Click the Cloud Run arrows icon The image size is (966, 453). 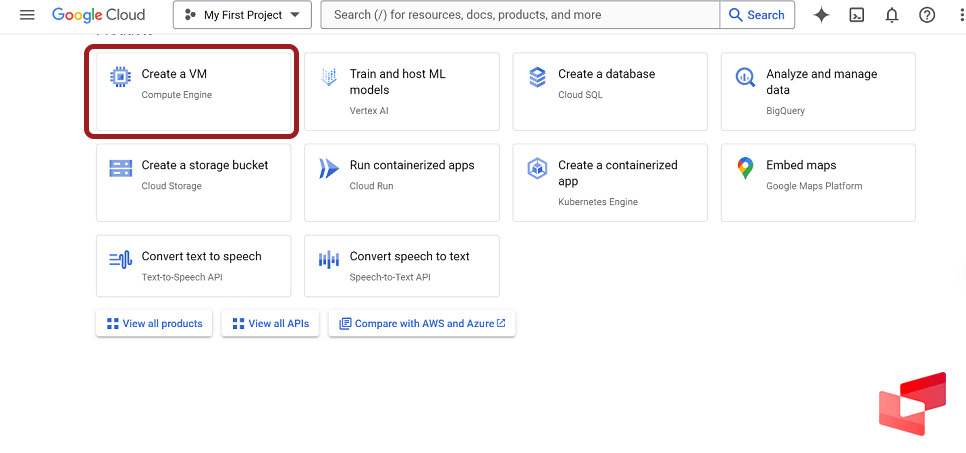(328, 168)
